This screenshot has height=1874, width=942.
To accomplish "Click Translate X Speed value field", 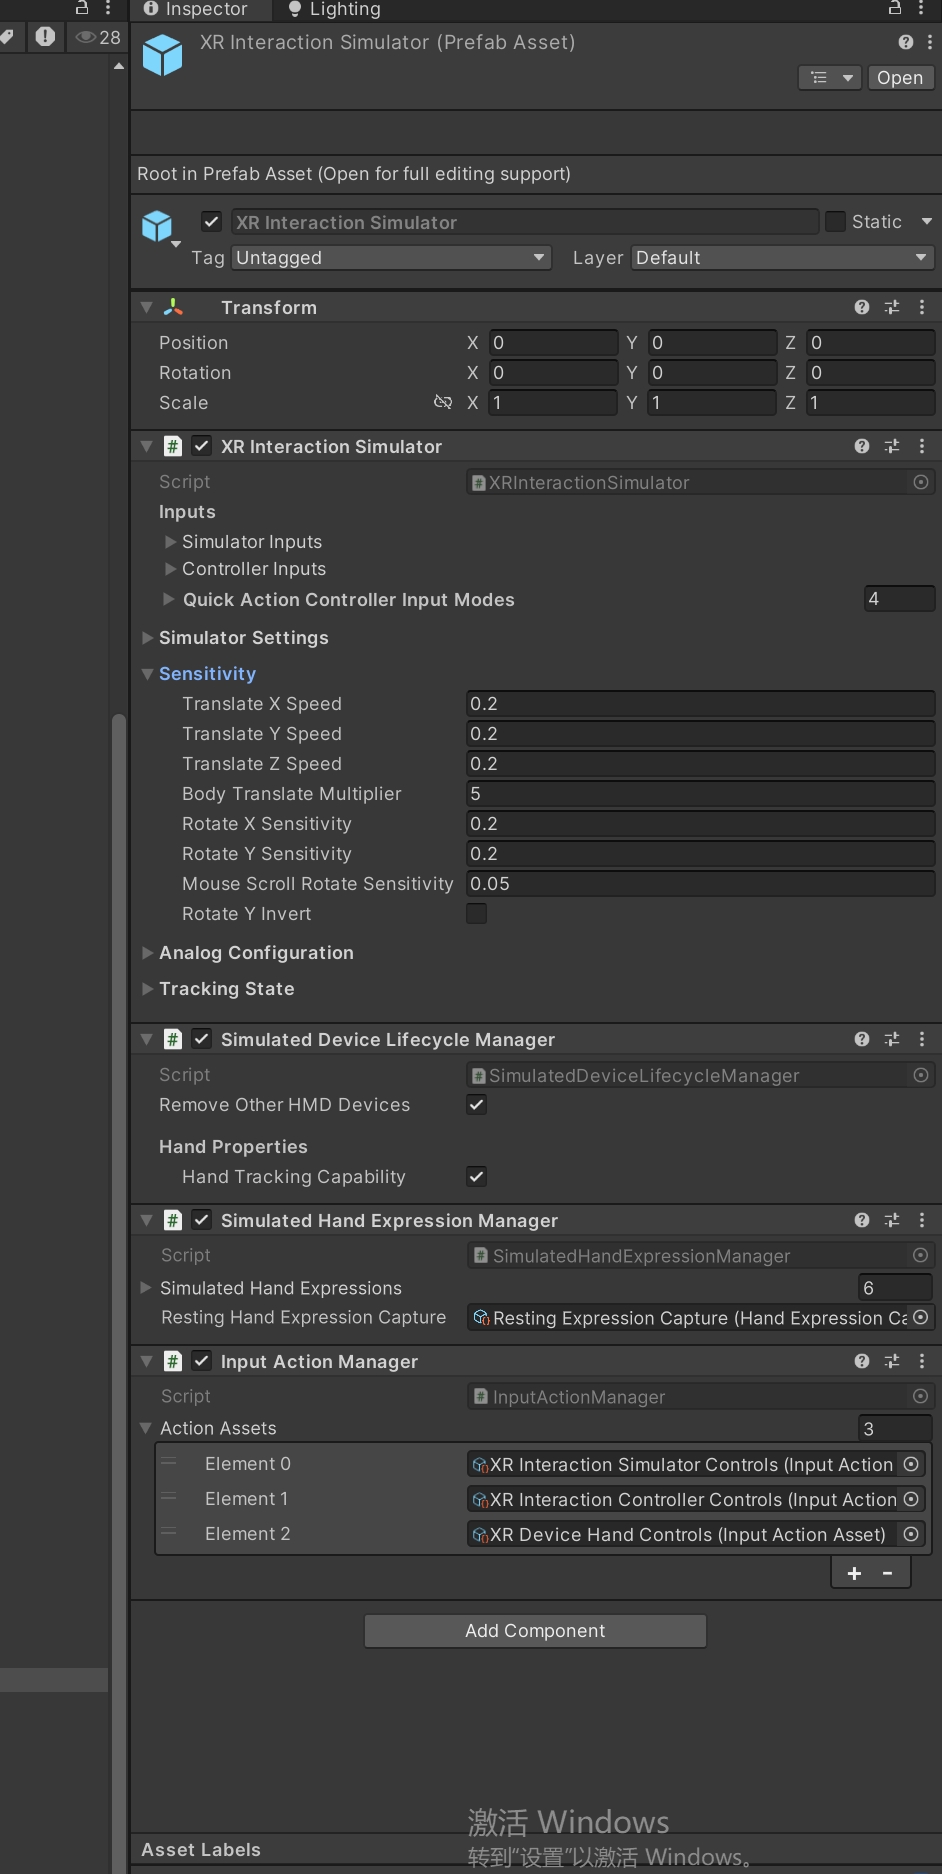I will [700, 704].
